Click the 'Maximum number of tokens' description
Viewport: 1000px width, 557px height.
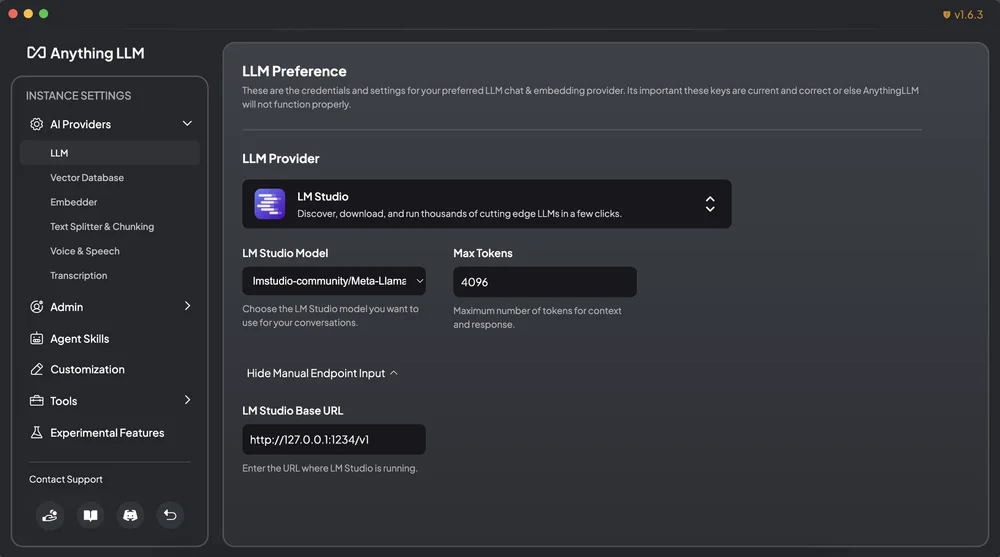coord(537,318)
